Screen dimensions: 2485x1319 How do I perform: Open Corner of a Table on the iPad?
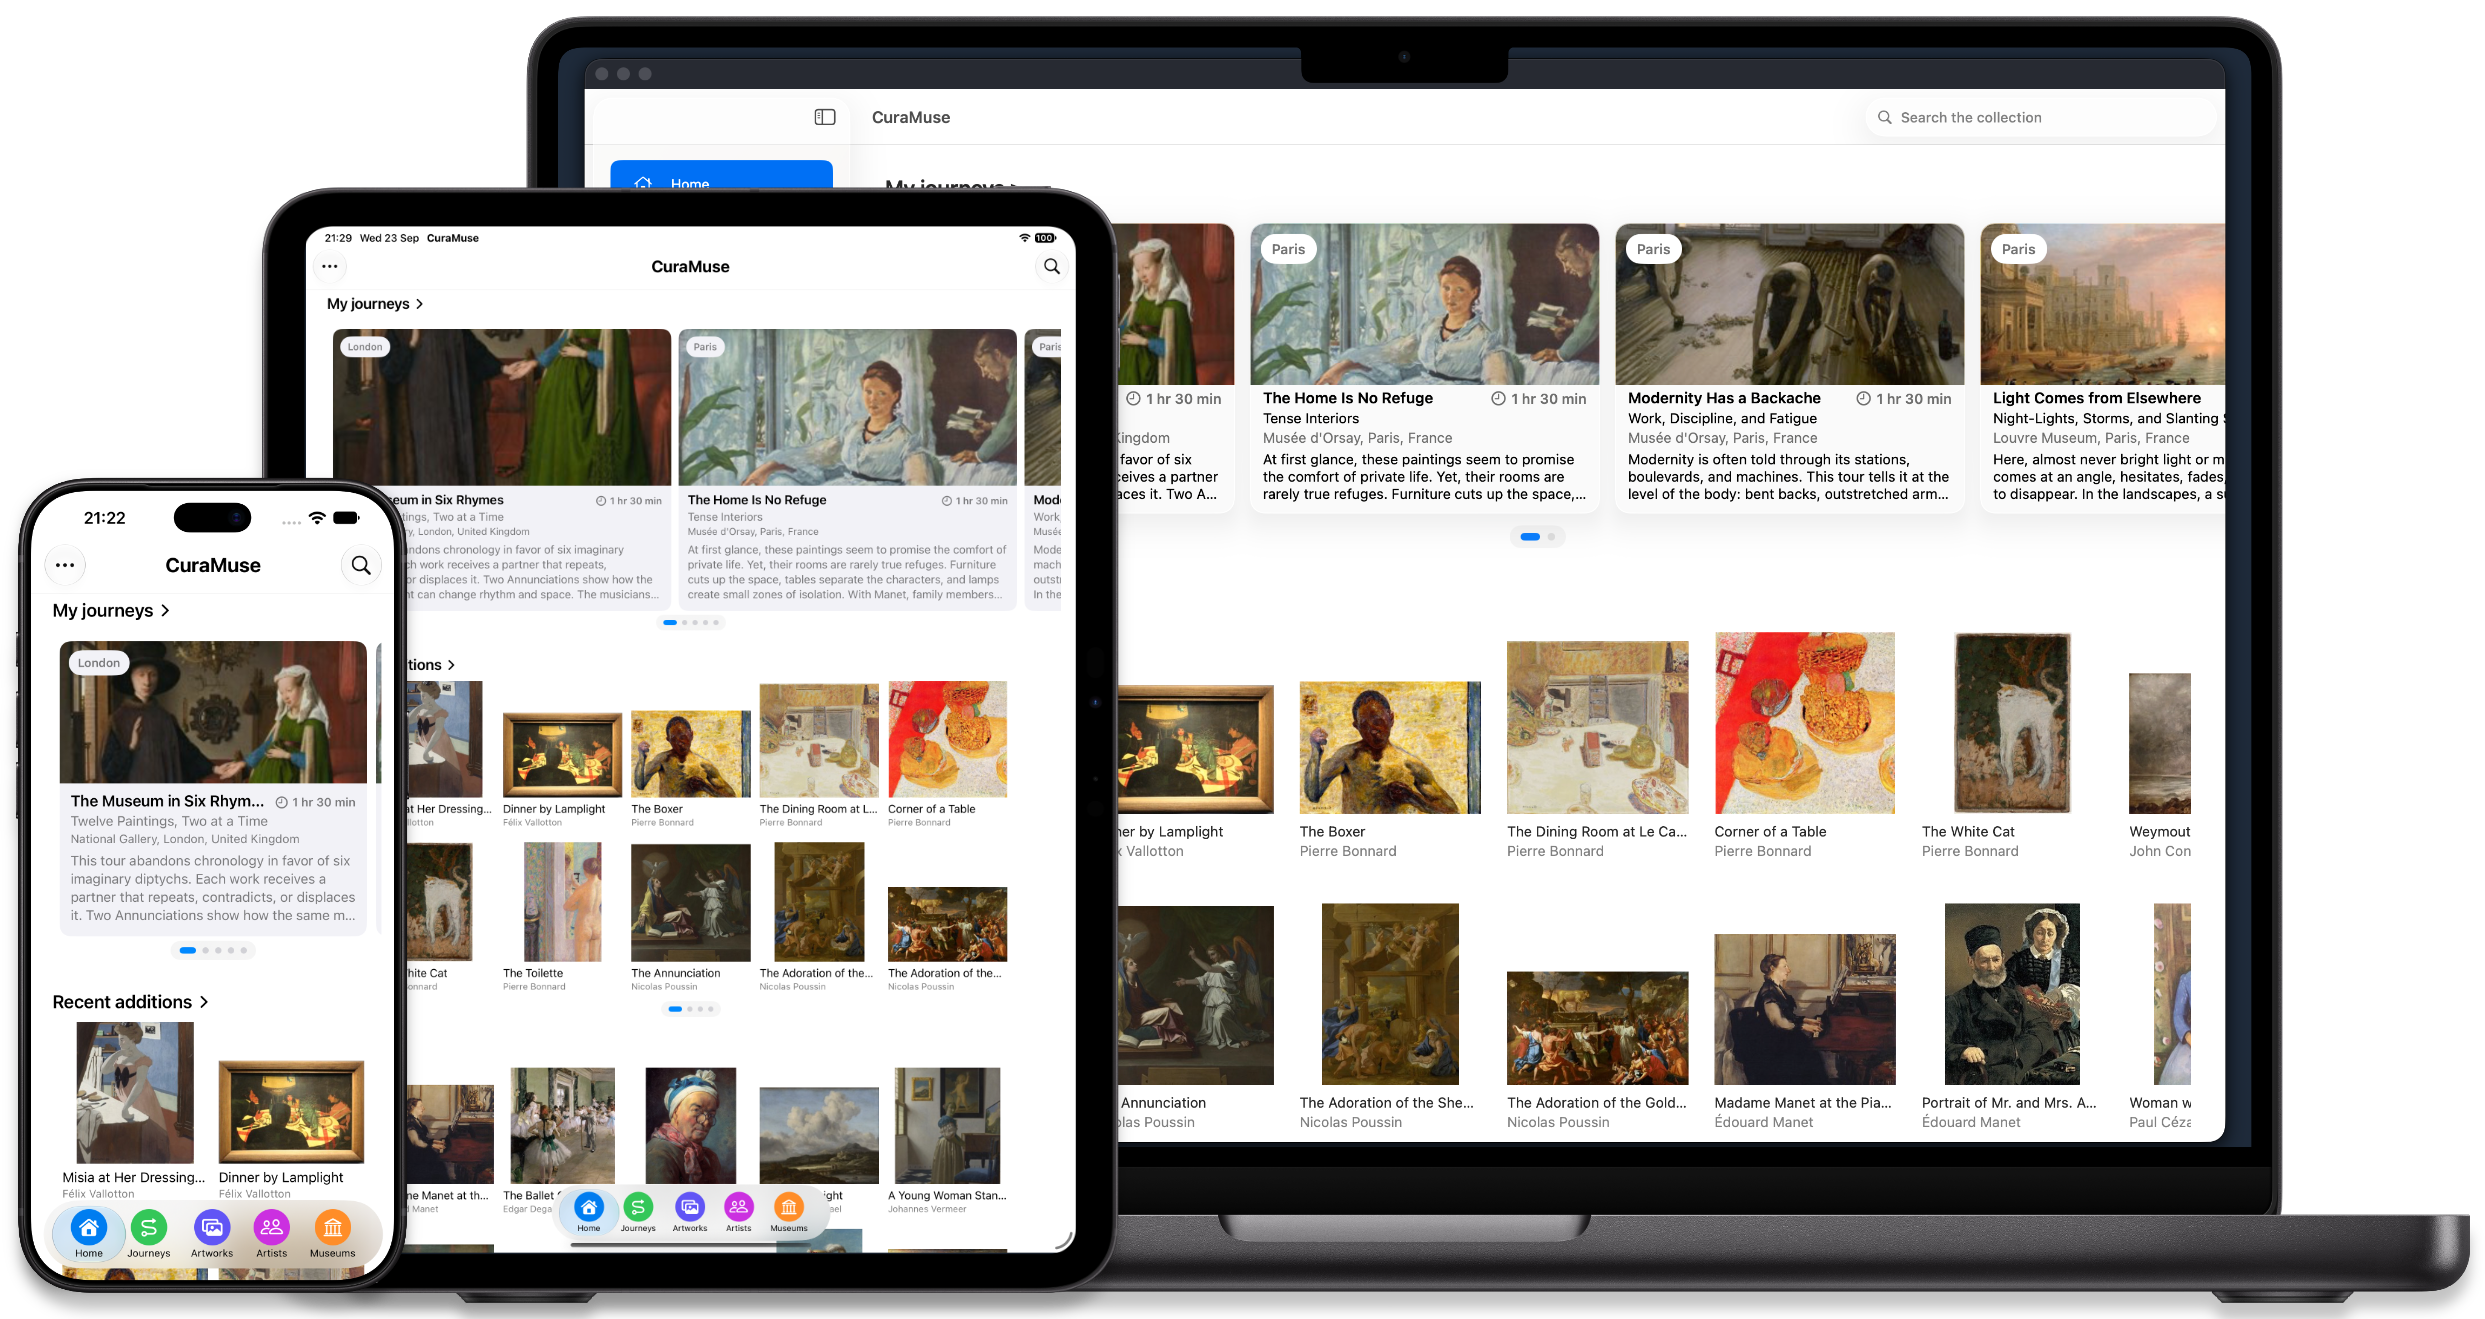[947, 755]
